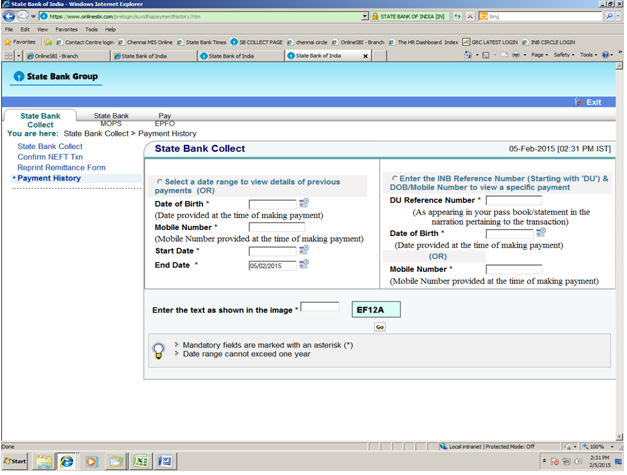
Task: Click the State Bank Group logo
Action: 56,76
